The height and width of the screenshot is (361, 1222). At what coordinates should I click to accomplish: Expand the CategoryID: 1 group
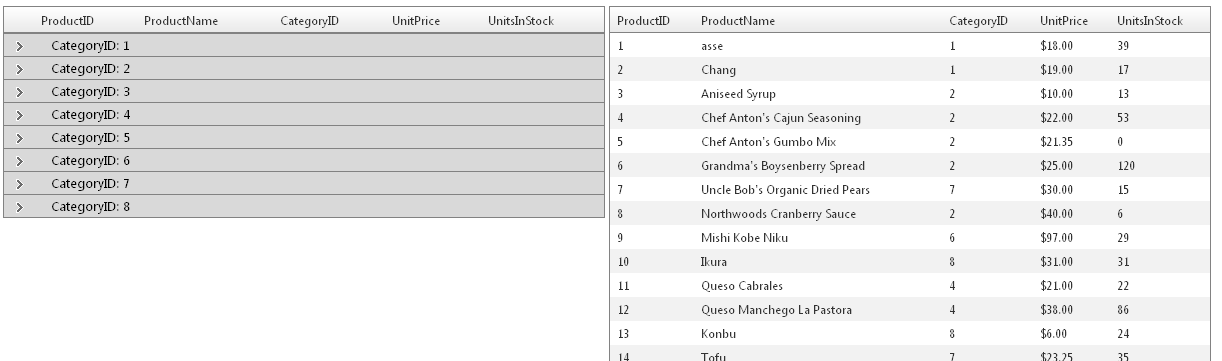pos(19,46)
